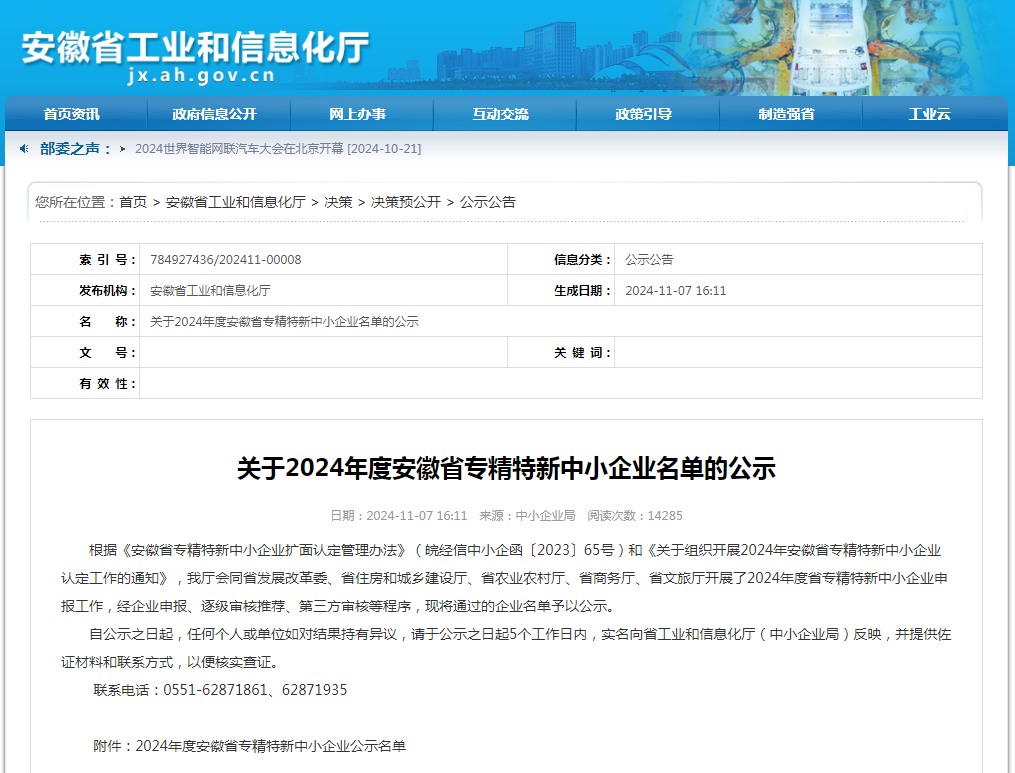This screenshot has height=773, width=1015.
Task: Open the 工业云 nav item
Action: click(x=930, y=114)
